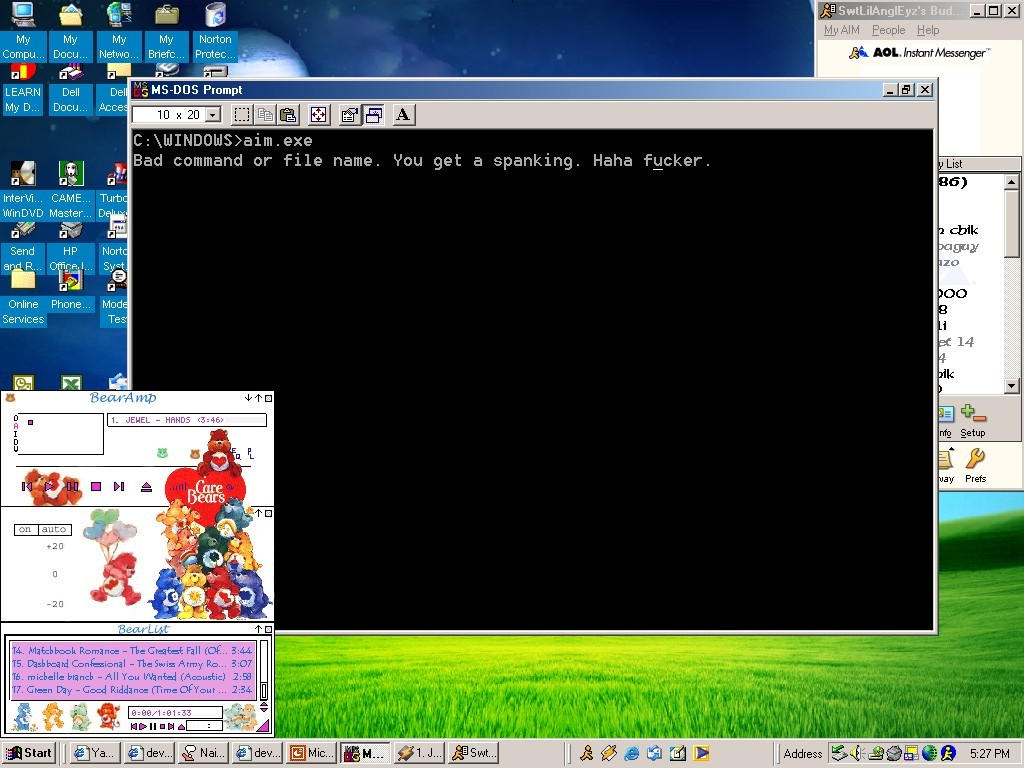The height and width of the screenshot is (768, 1024).
Task: Click the Paste icon in the MS-DOS Prompt toolbar
Action: [x=288, y=115]
